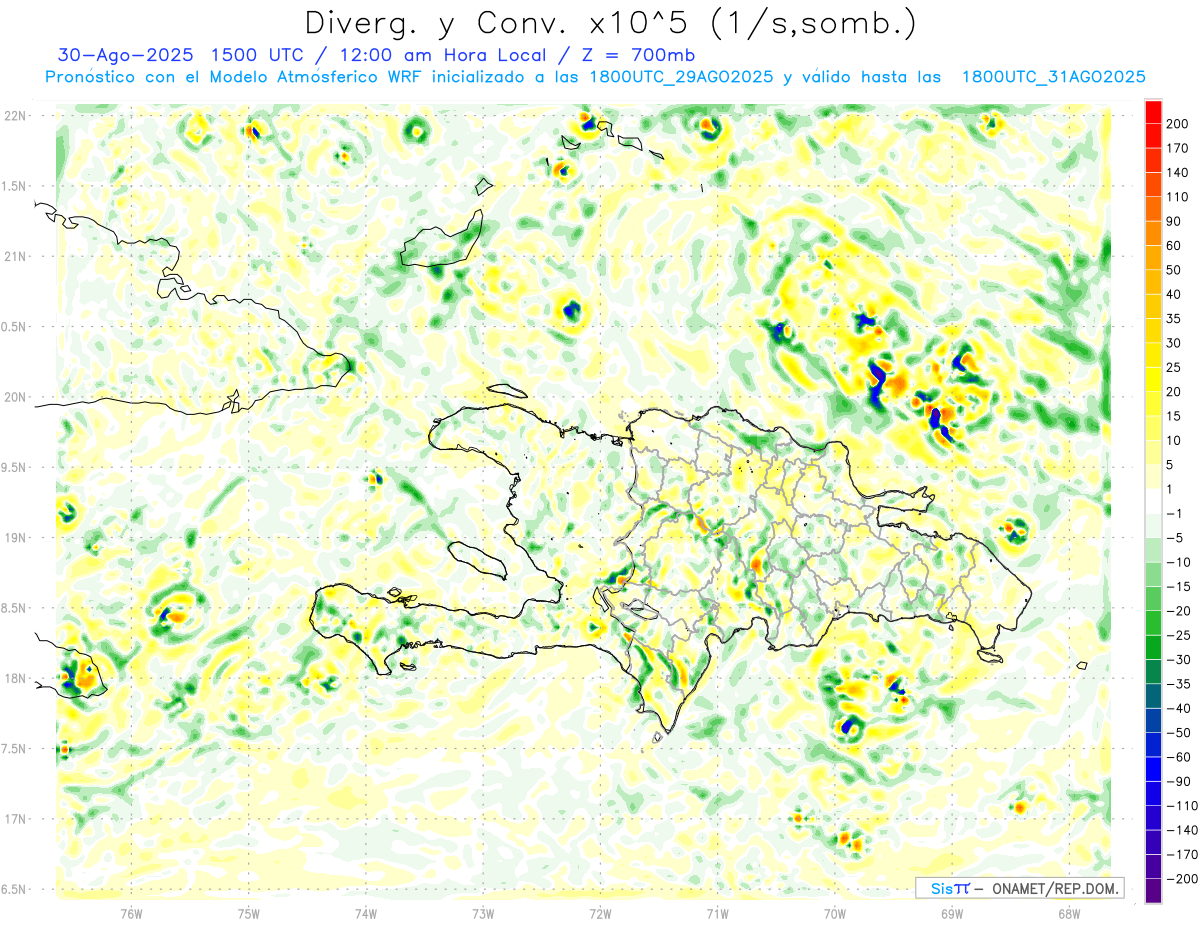Image resolution: width=1200 pixels, height=927 pixels.
Task: Click the colorbar value '-50'
Action: pos(1180,733)
